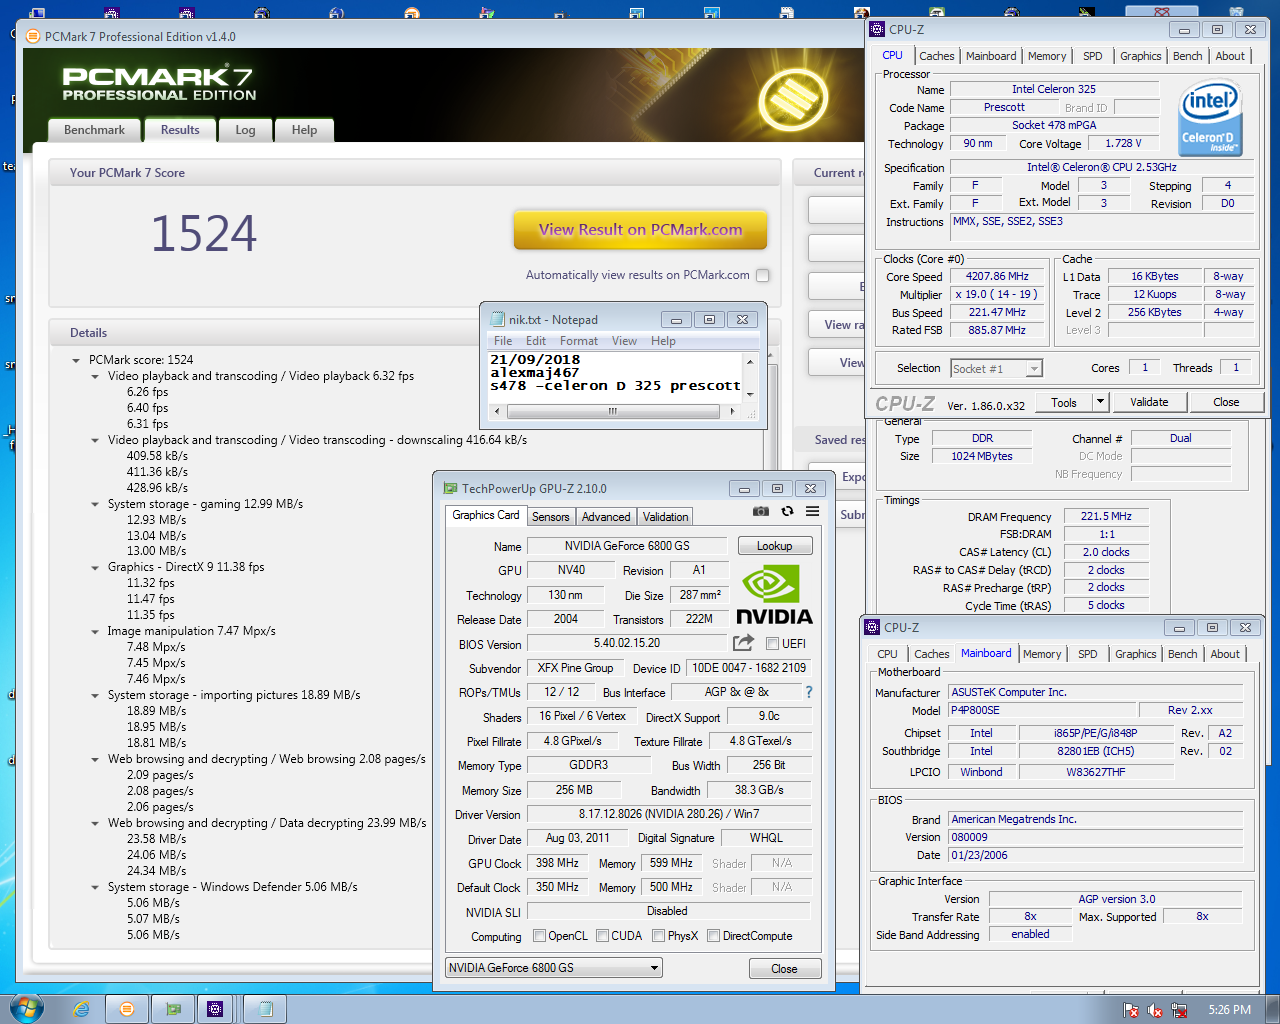This screenshot has height=1024, width=1280.
Task: Toggle the OpenCL checkbox
Action: coord(540,936)
